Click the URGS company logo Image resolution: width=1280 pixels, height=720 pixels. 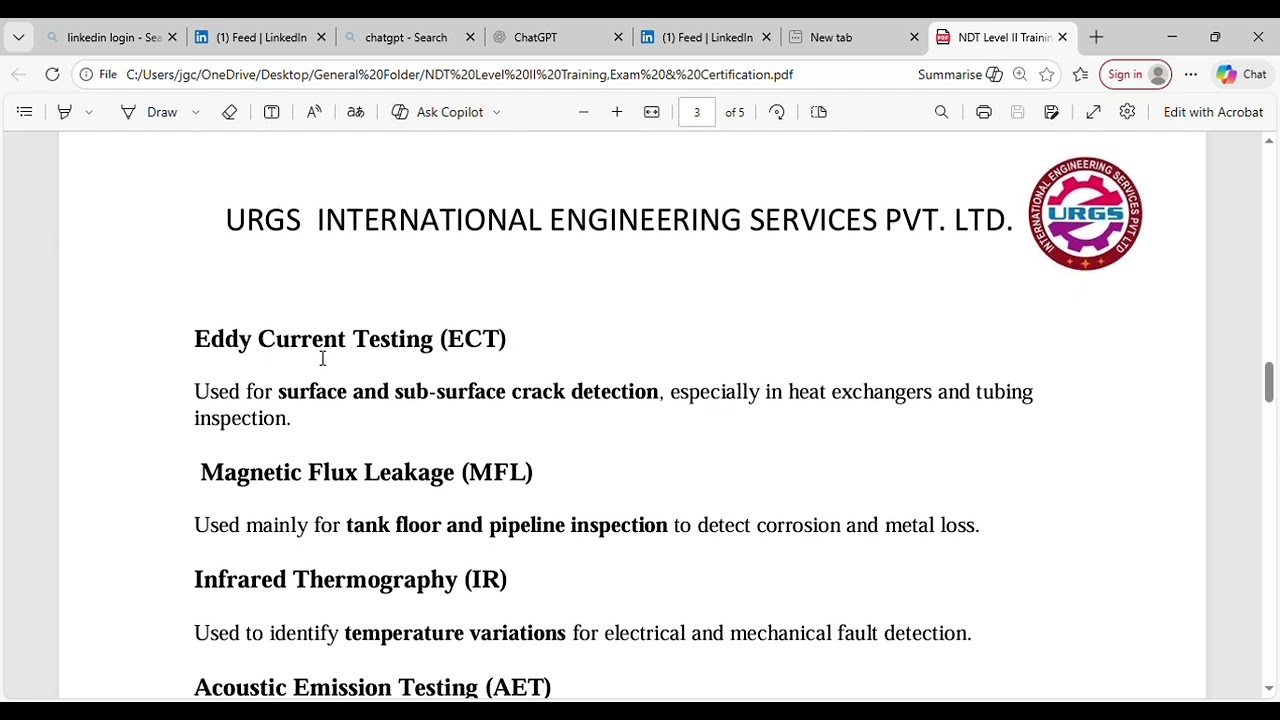pos(1085,213)
